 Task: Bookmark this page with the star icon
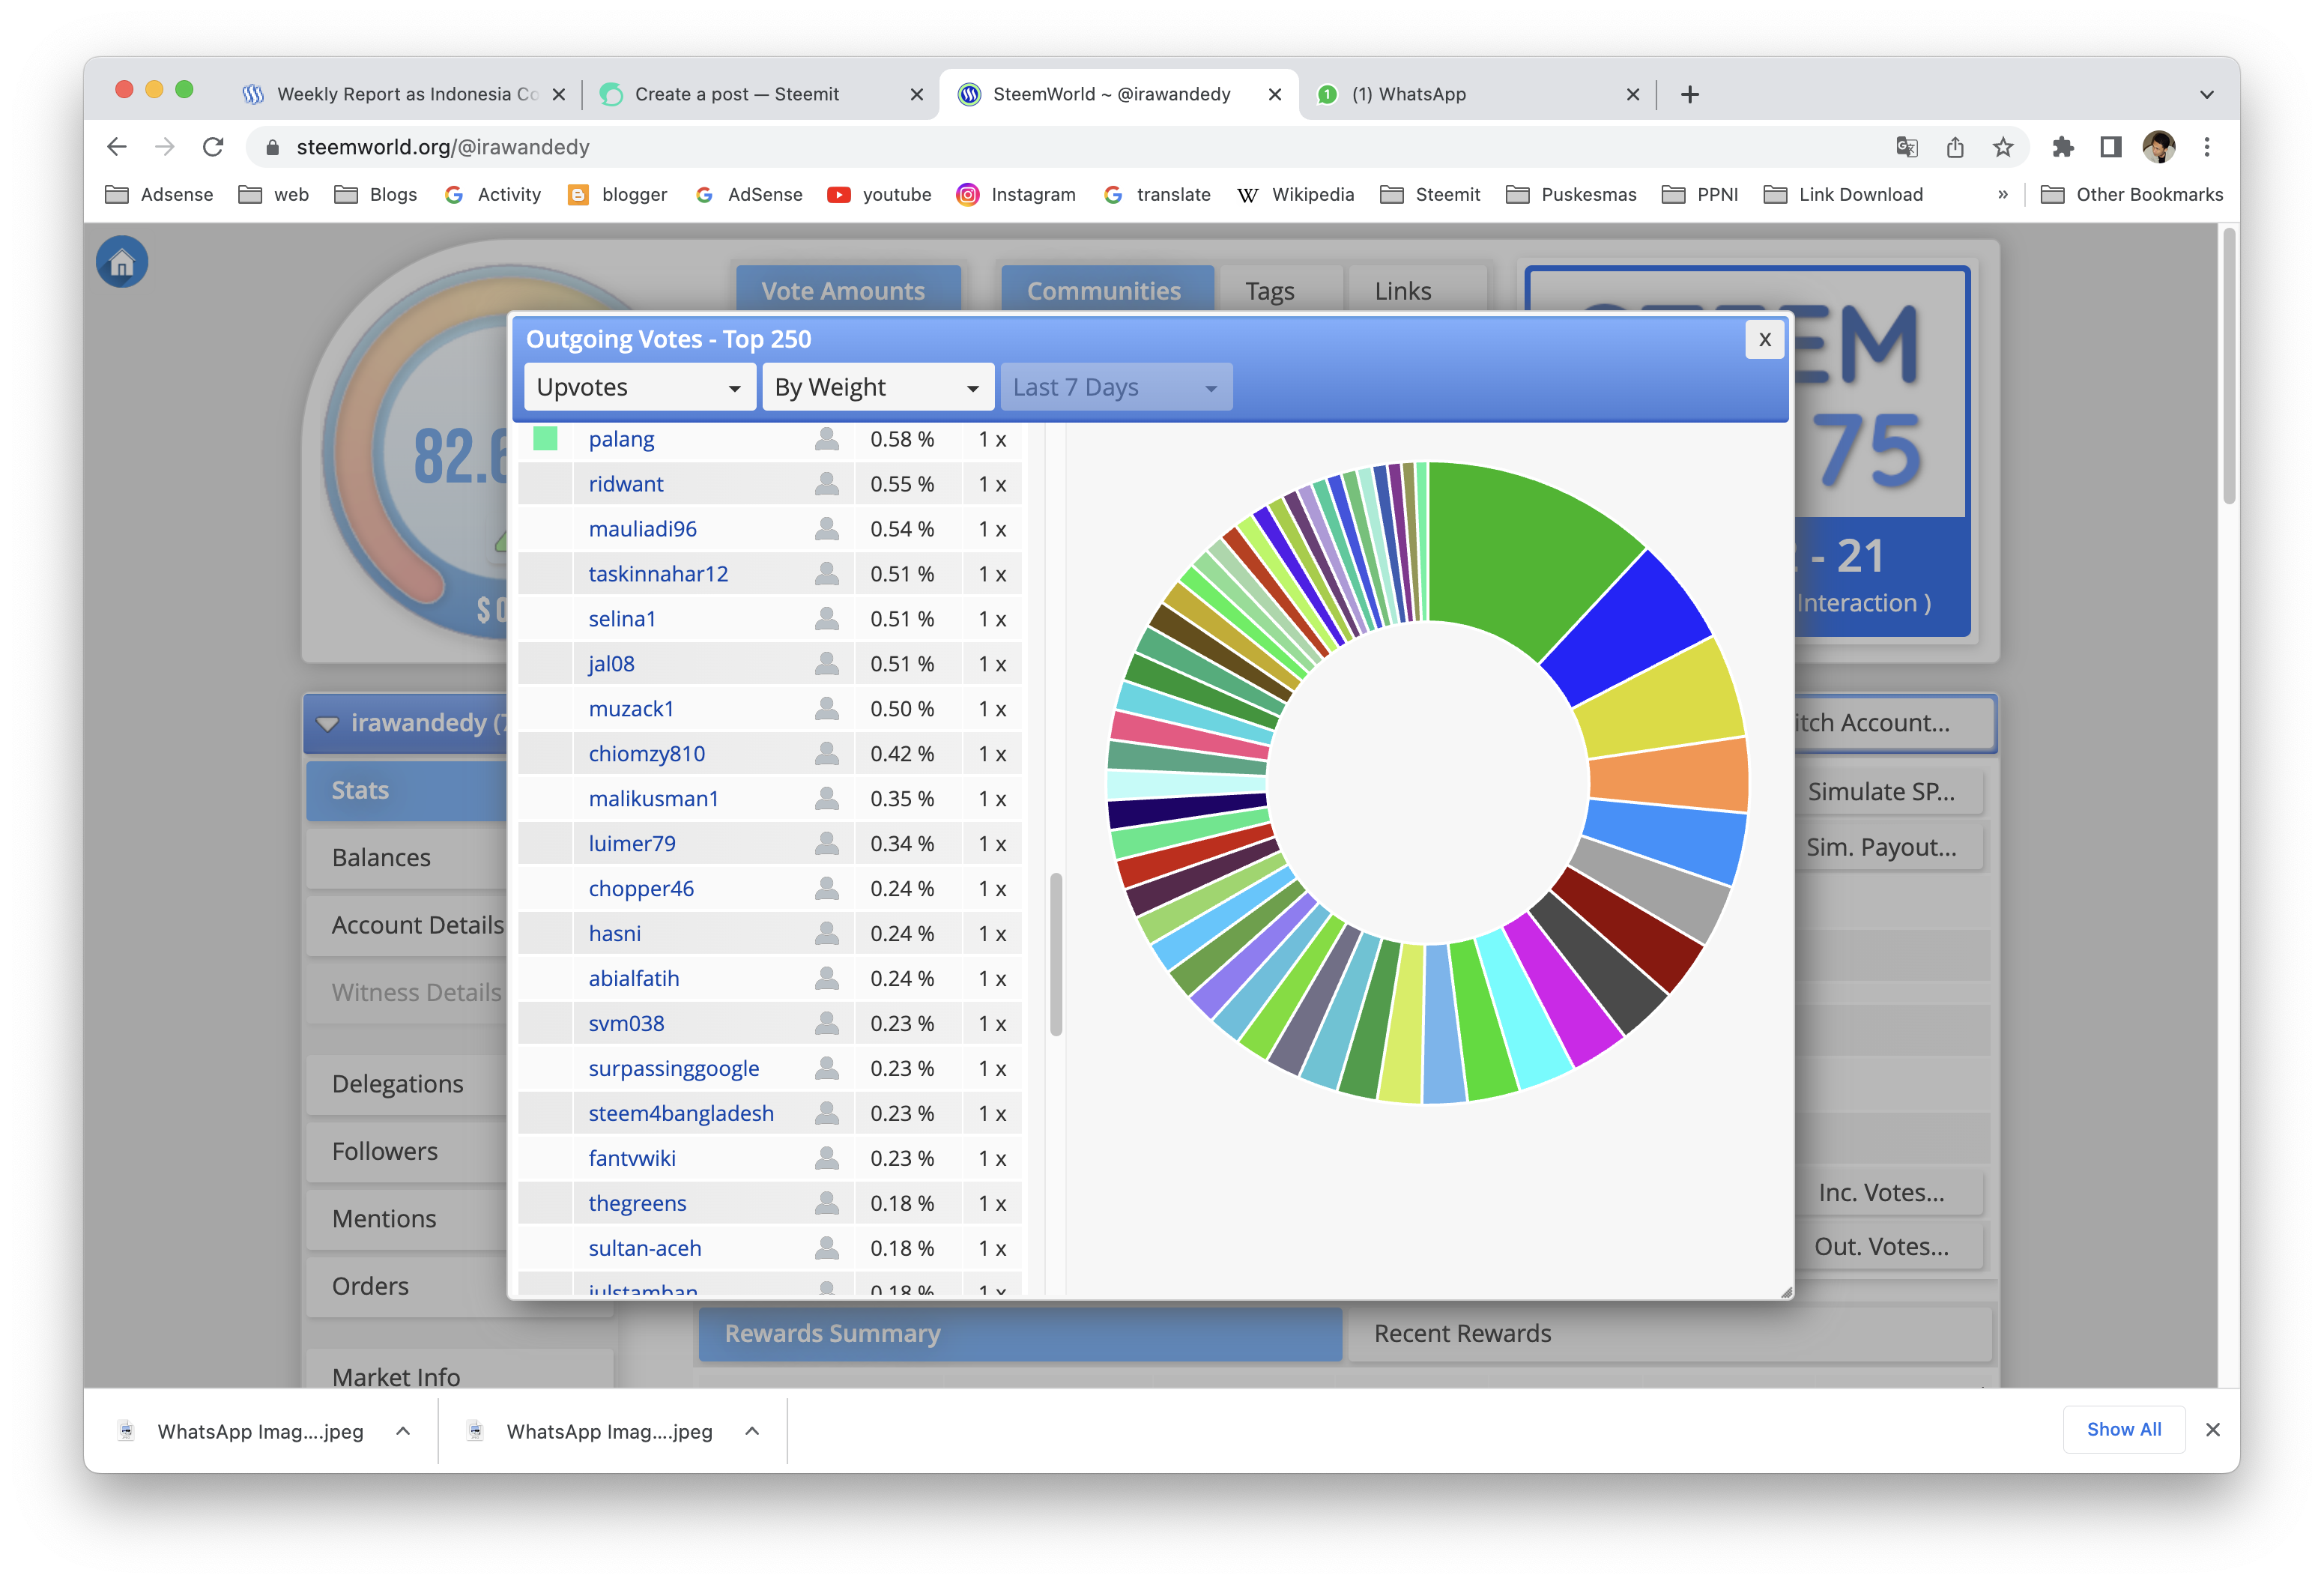(2002, 147)
